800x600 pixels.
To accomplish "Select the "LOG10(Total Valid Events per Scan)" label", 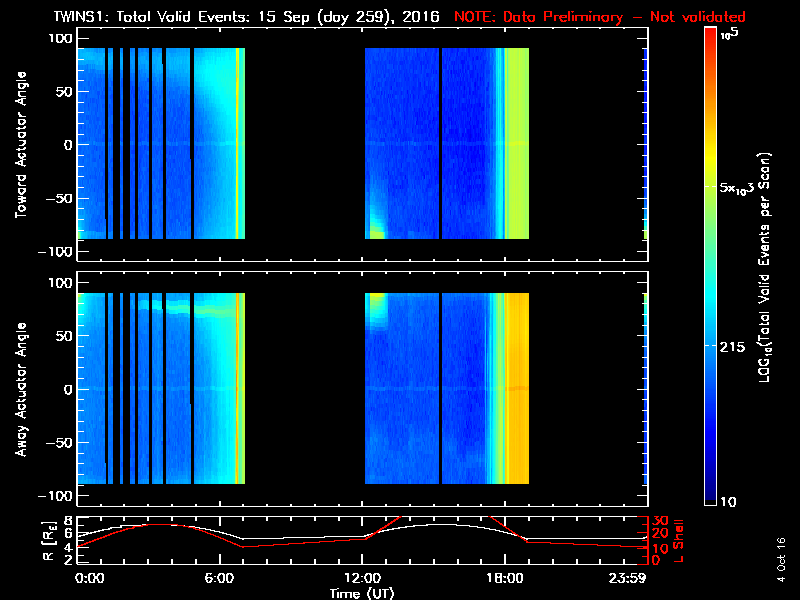I will pos(768,270).
